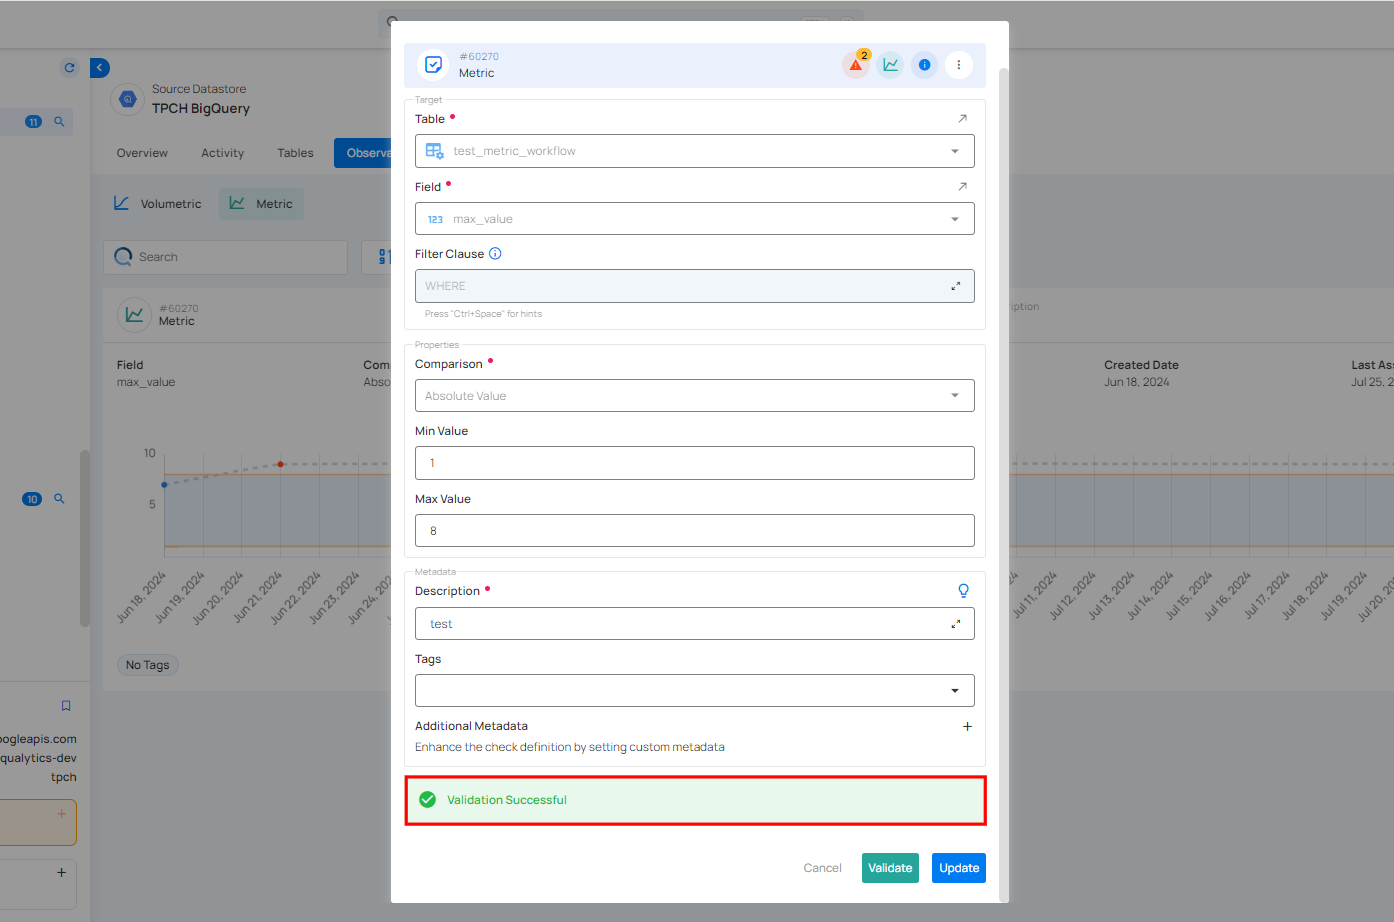Image resolution: width=1394 pixels, height=922 pixels.
Task: Expand the WHERE filter clause editor
Action: click(956, 286)
